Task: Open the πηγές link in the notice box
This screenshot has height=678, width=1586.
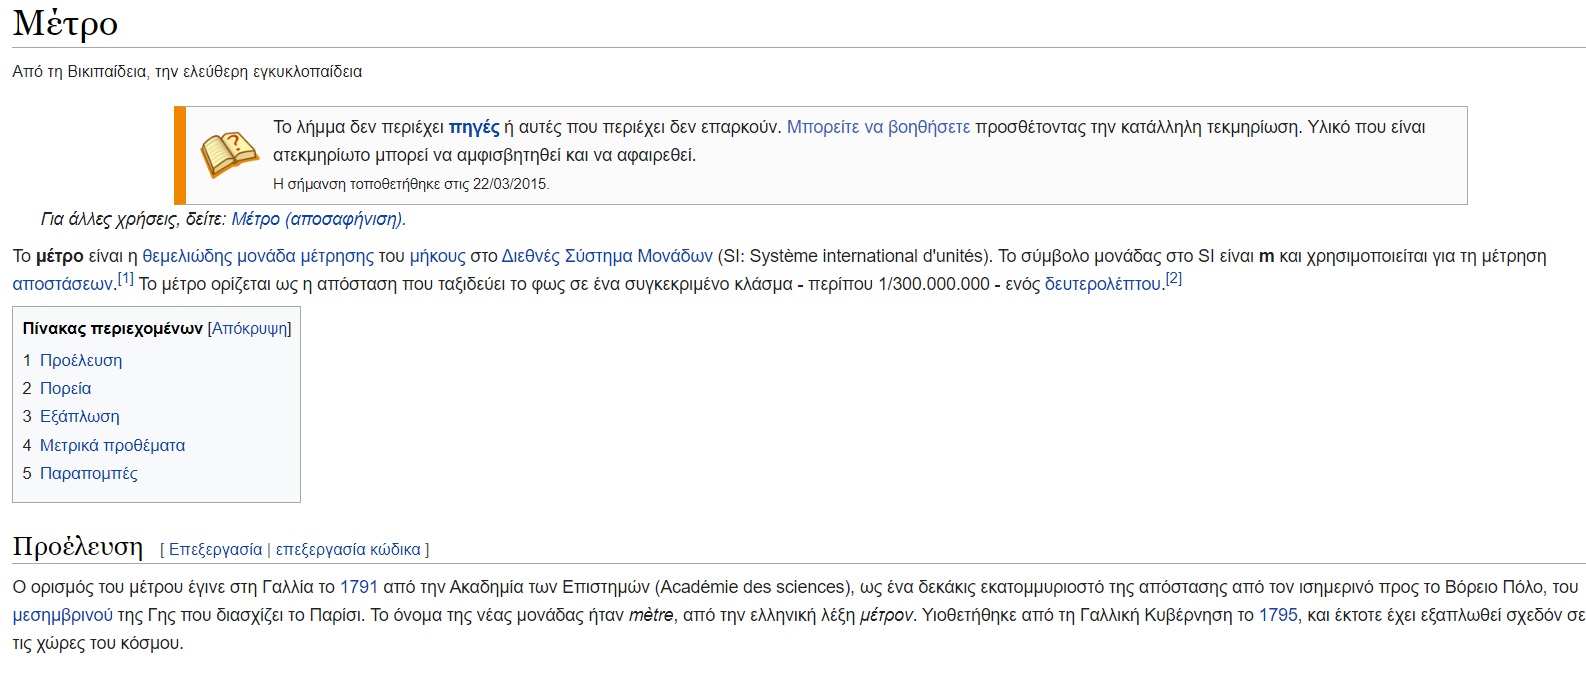Action: [x=474, y=127]
